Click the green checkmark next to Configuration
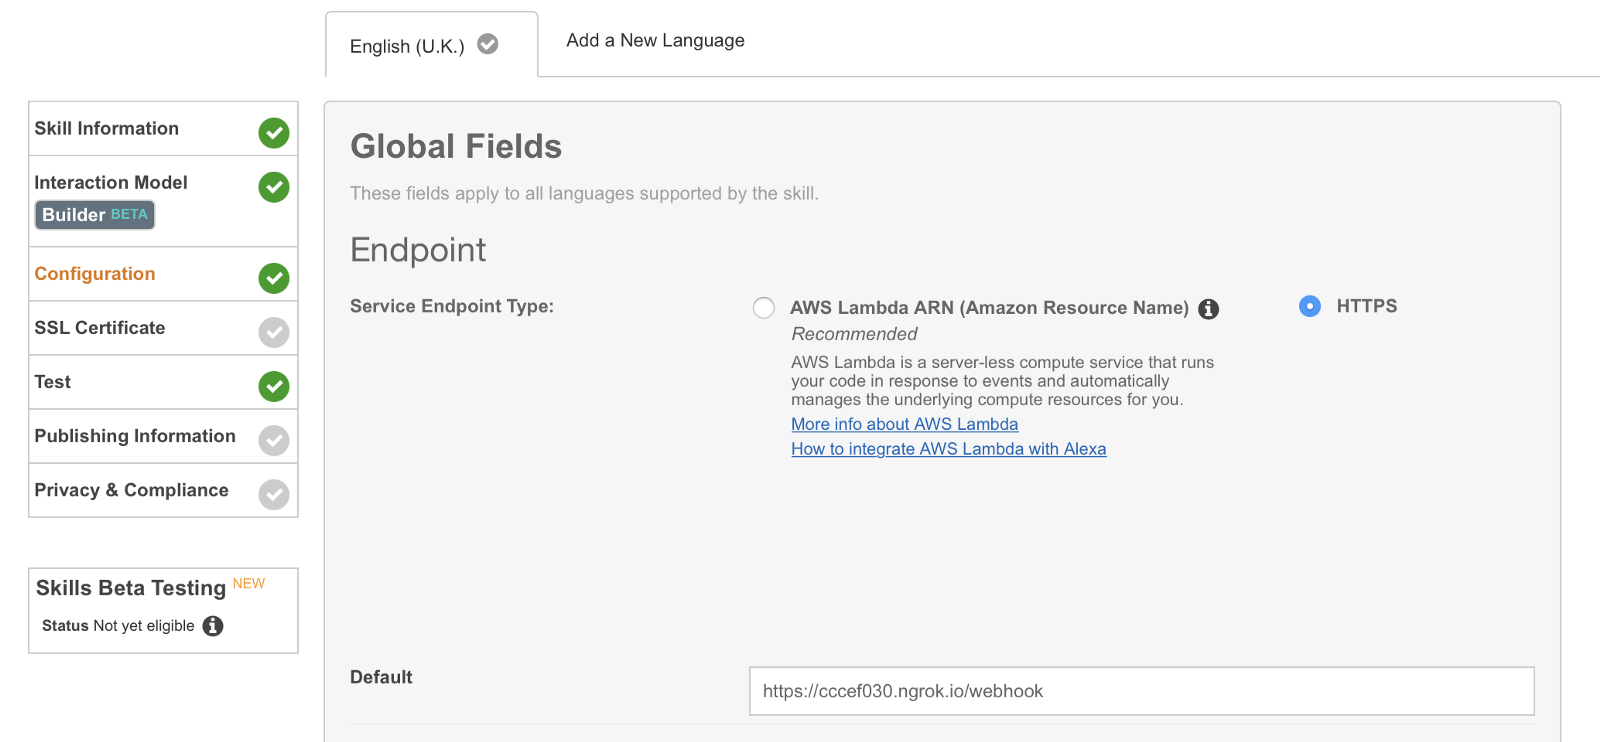Screen dimensions: 1600x742 click(x=274, y=278)
